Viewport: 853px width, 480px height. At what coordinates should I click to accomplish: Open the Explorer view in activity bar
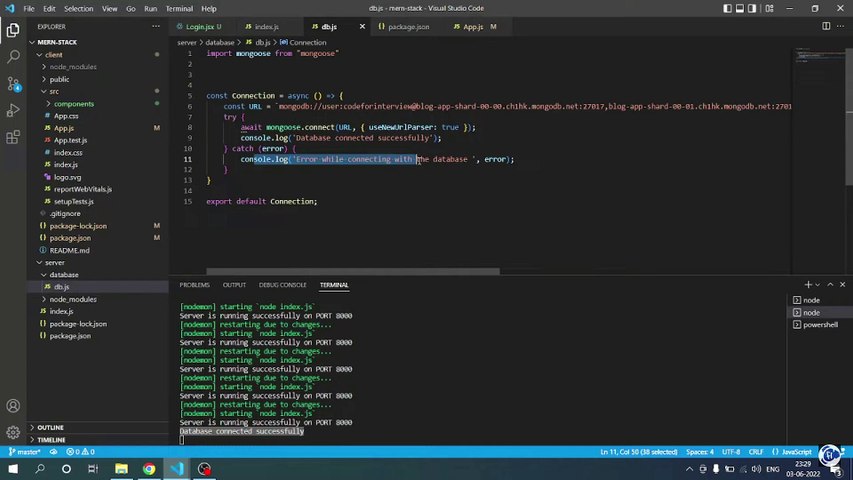pos(13,30)
